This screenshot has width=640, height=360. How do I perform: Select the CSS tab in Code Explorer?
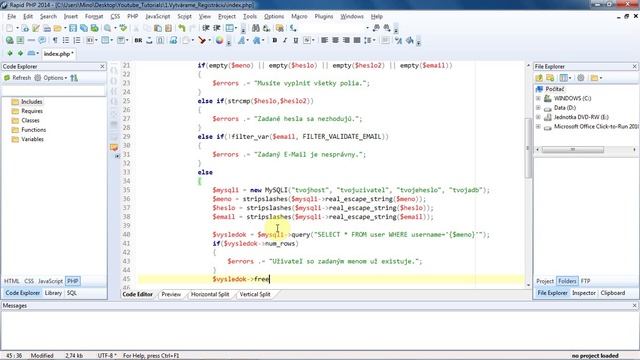point(29,281)
